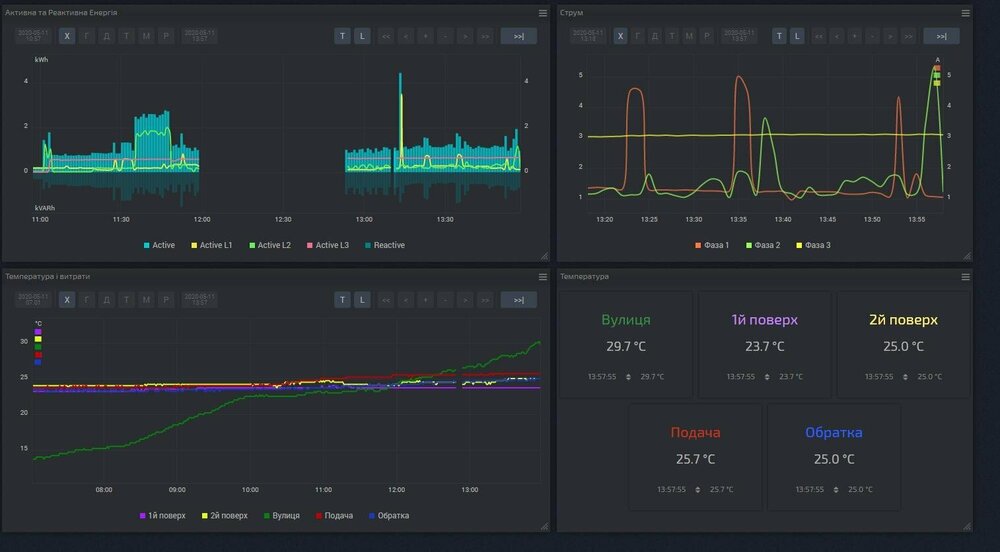Open start date picker in energy panel
1000x552 pixels.
(33, 36)
